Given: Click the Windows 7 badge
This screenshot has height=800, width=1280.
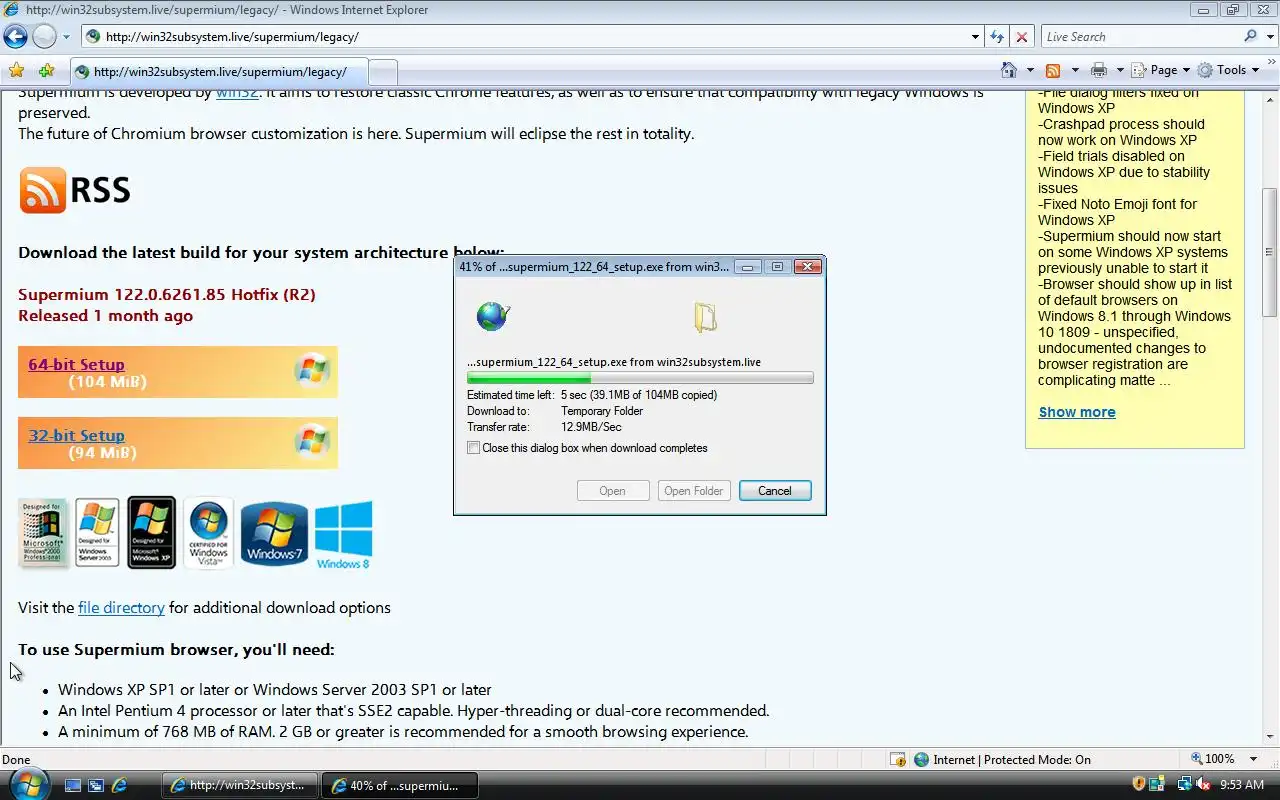Looking at the screenshot, I should coord(274,533).
